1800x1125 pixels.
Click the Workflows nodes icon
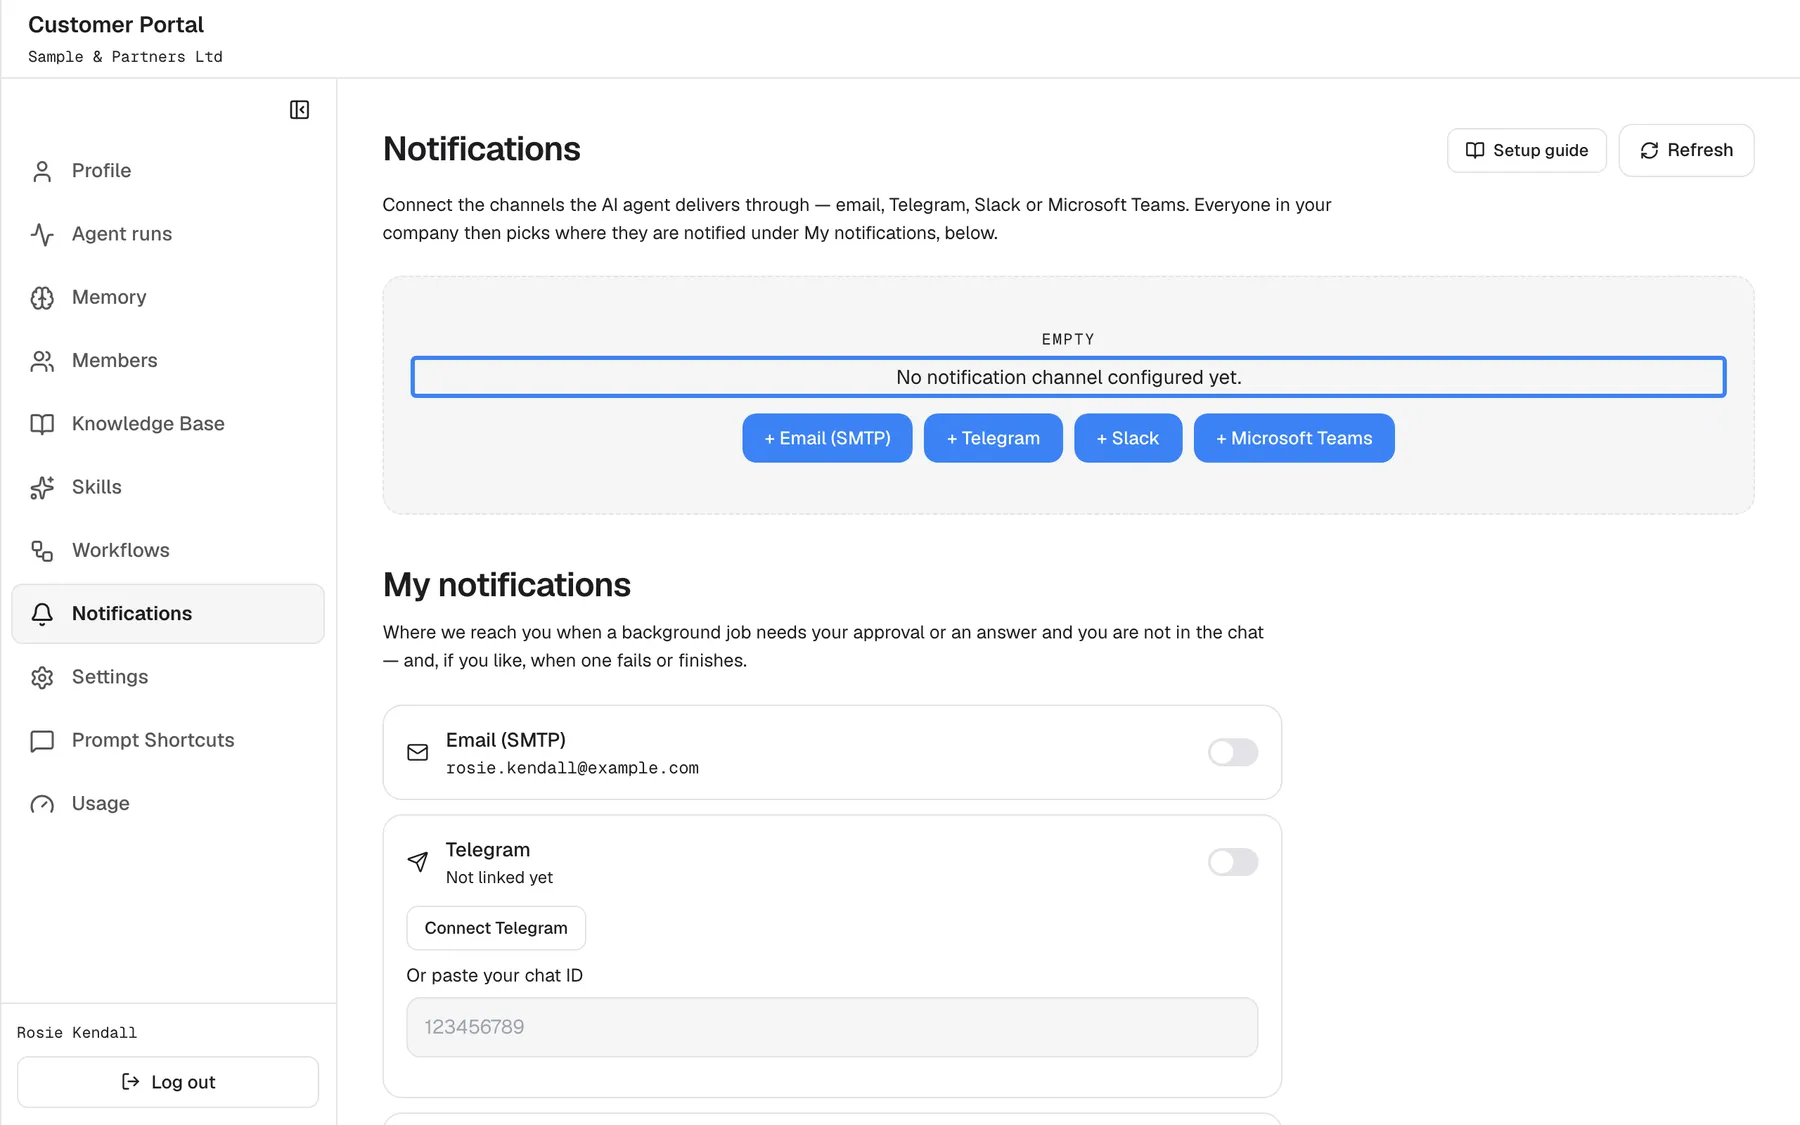tap(42, 551)
